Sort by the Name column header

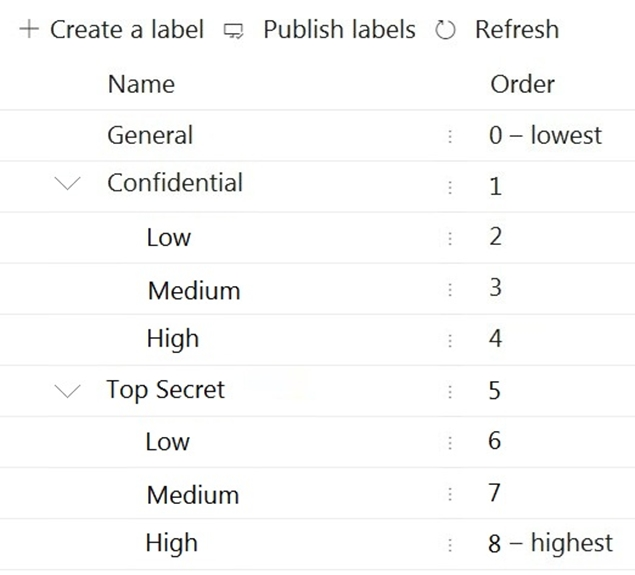pos(141,85)
